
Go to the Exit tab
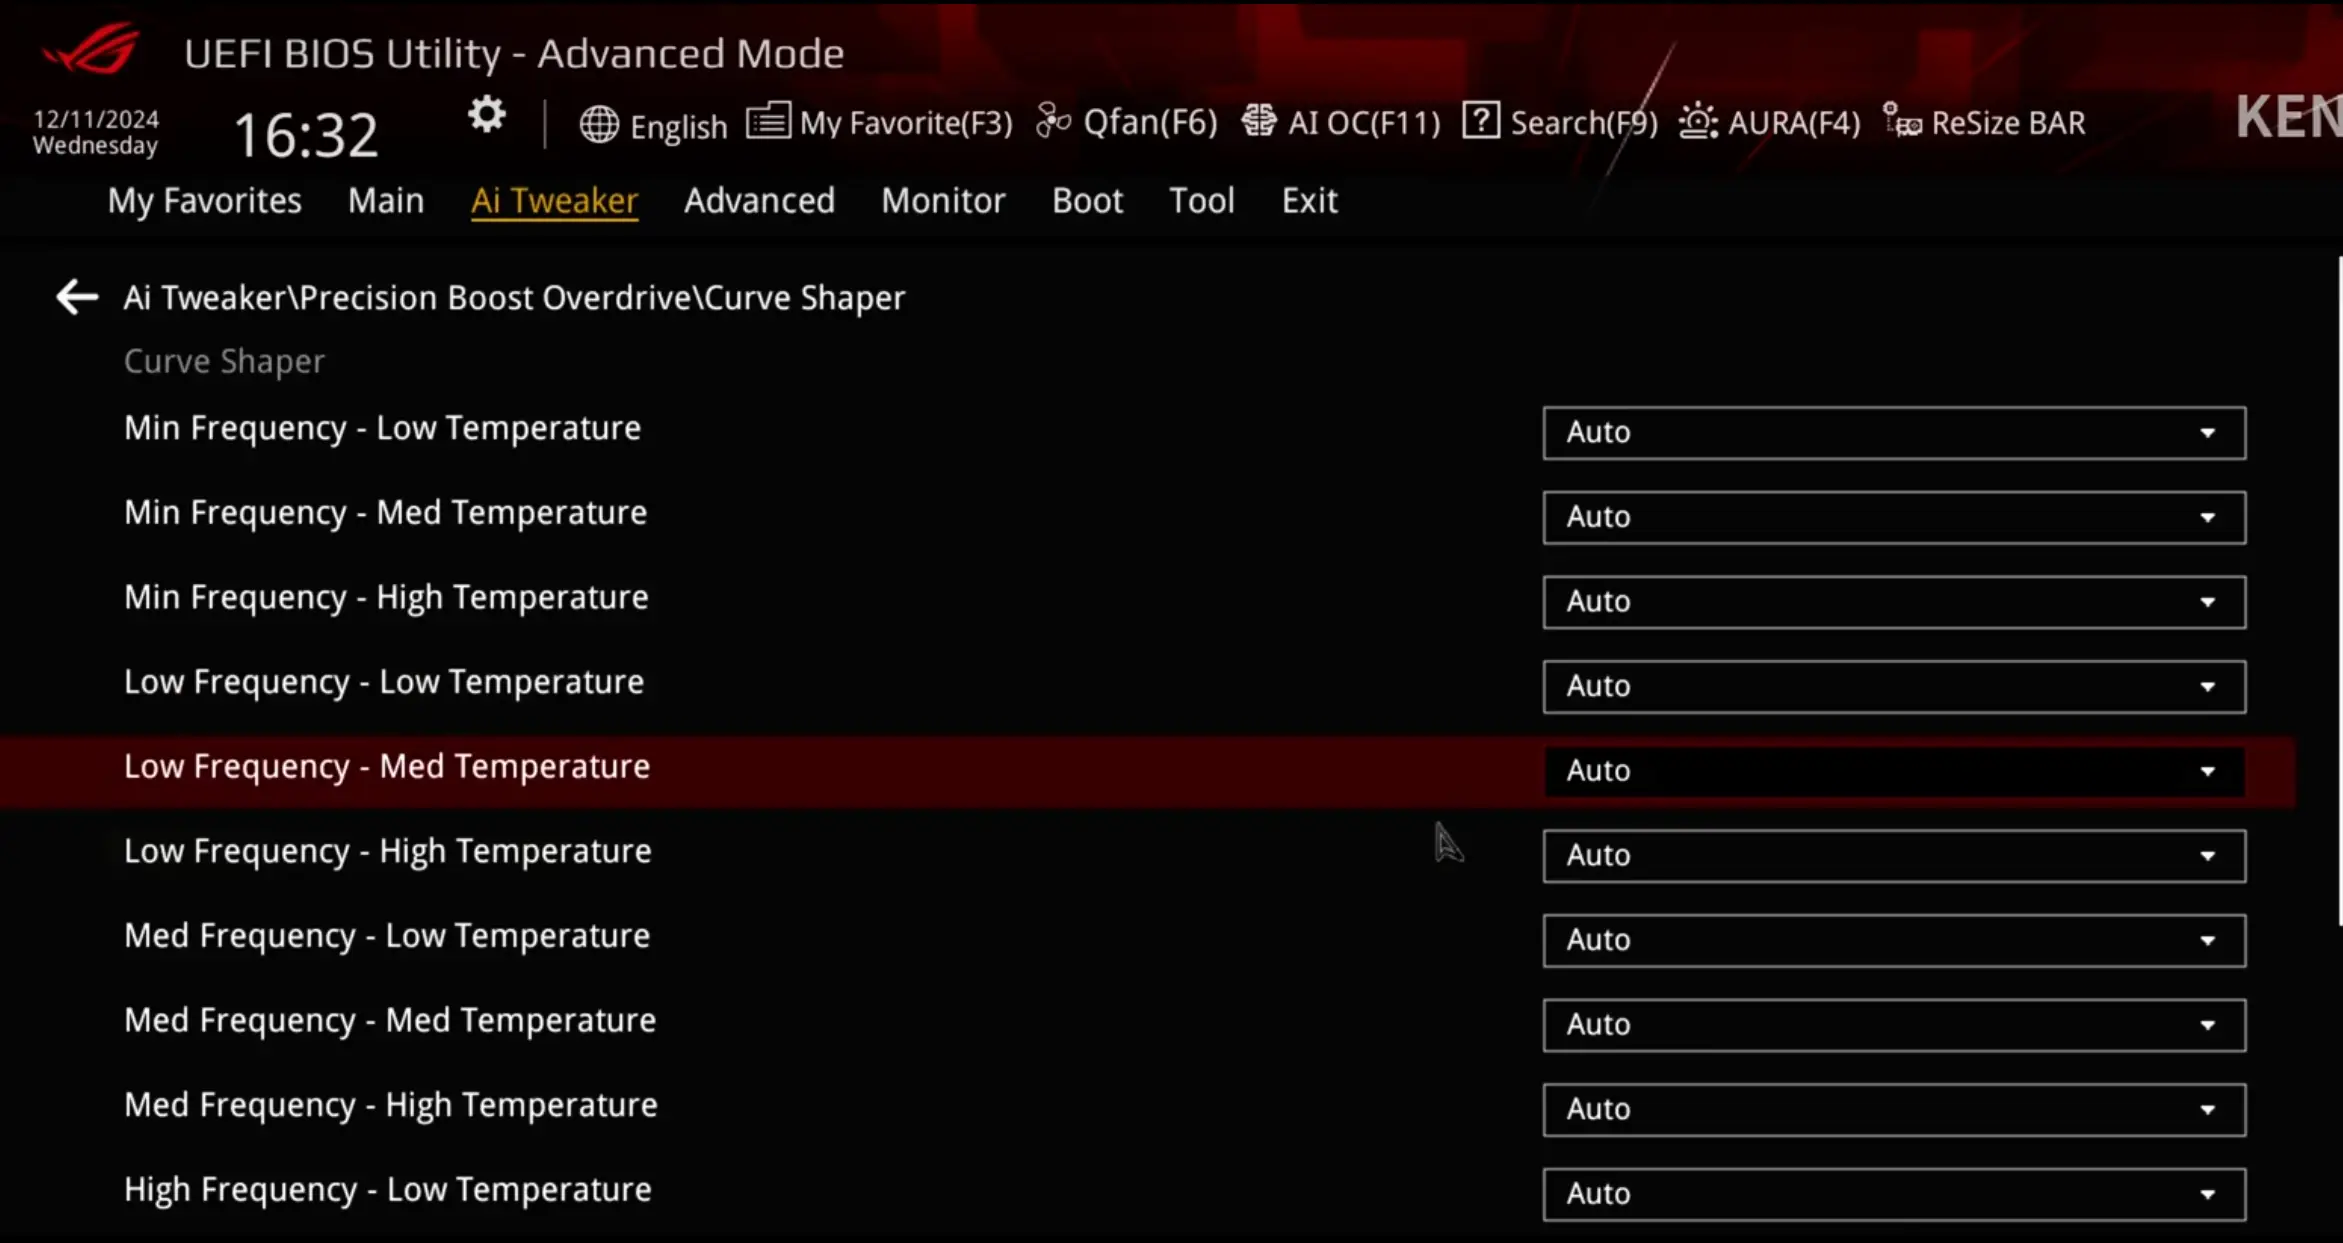tap(1309, 201)
